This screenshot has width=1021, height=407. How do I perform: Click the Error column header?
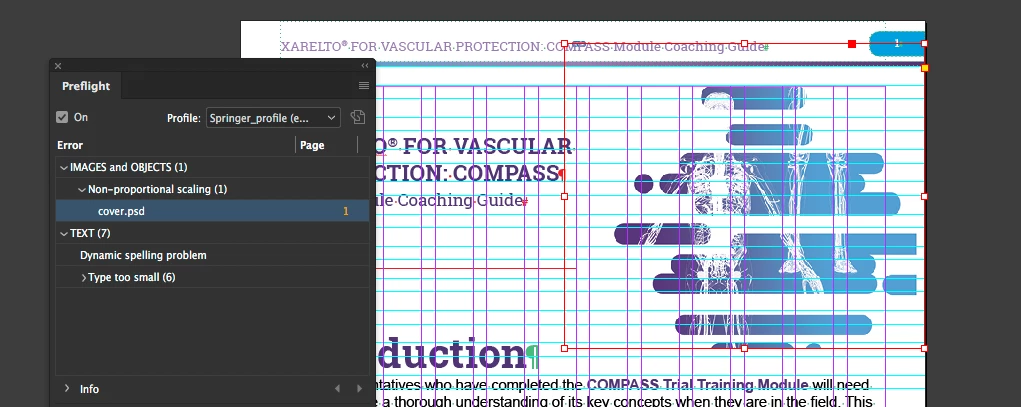point(70,145)
